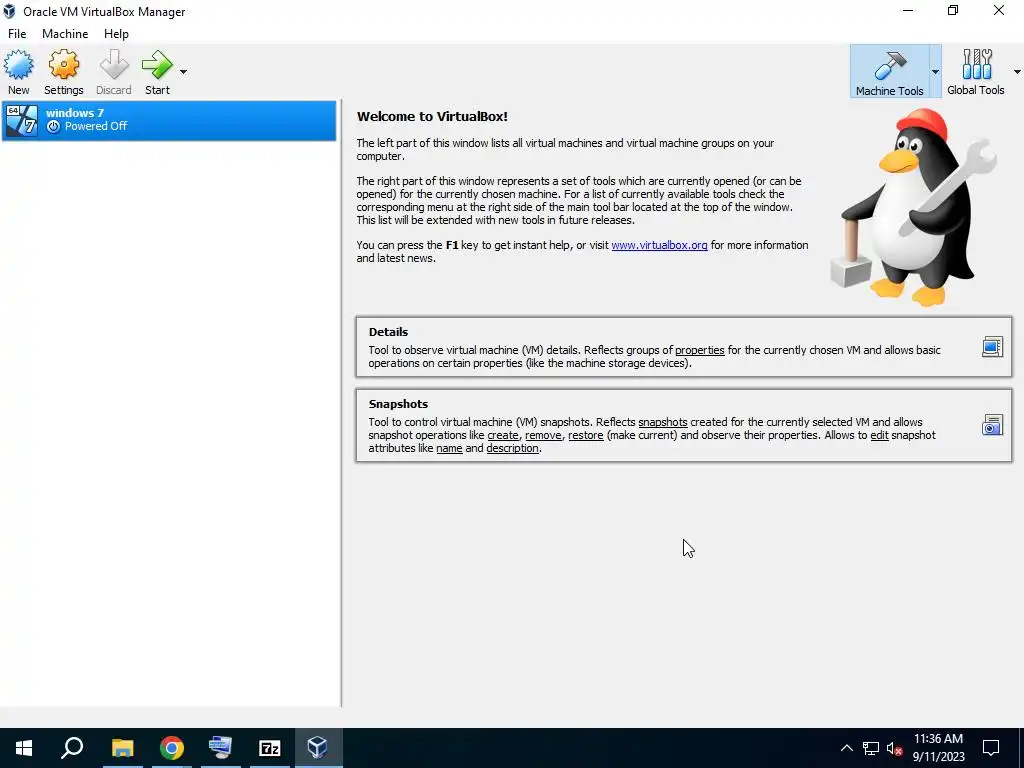This screenshot has width=1024, height=768.
Task: Click the Welcome to VirtualBox! heading
Action: tap(432, 116)
